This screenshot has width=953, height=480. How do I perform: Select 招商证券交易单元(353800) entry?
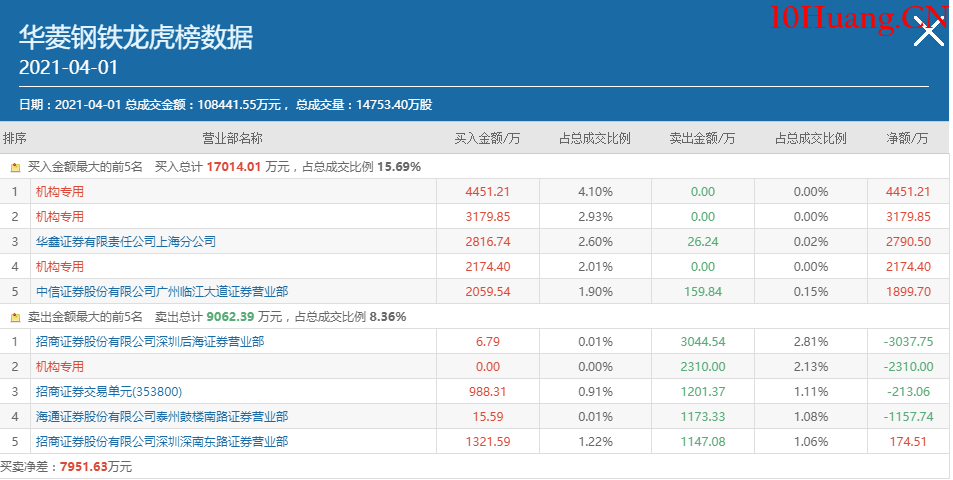point(109,392)
